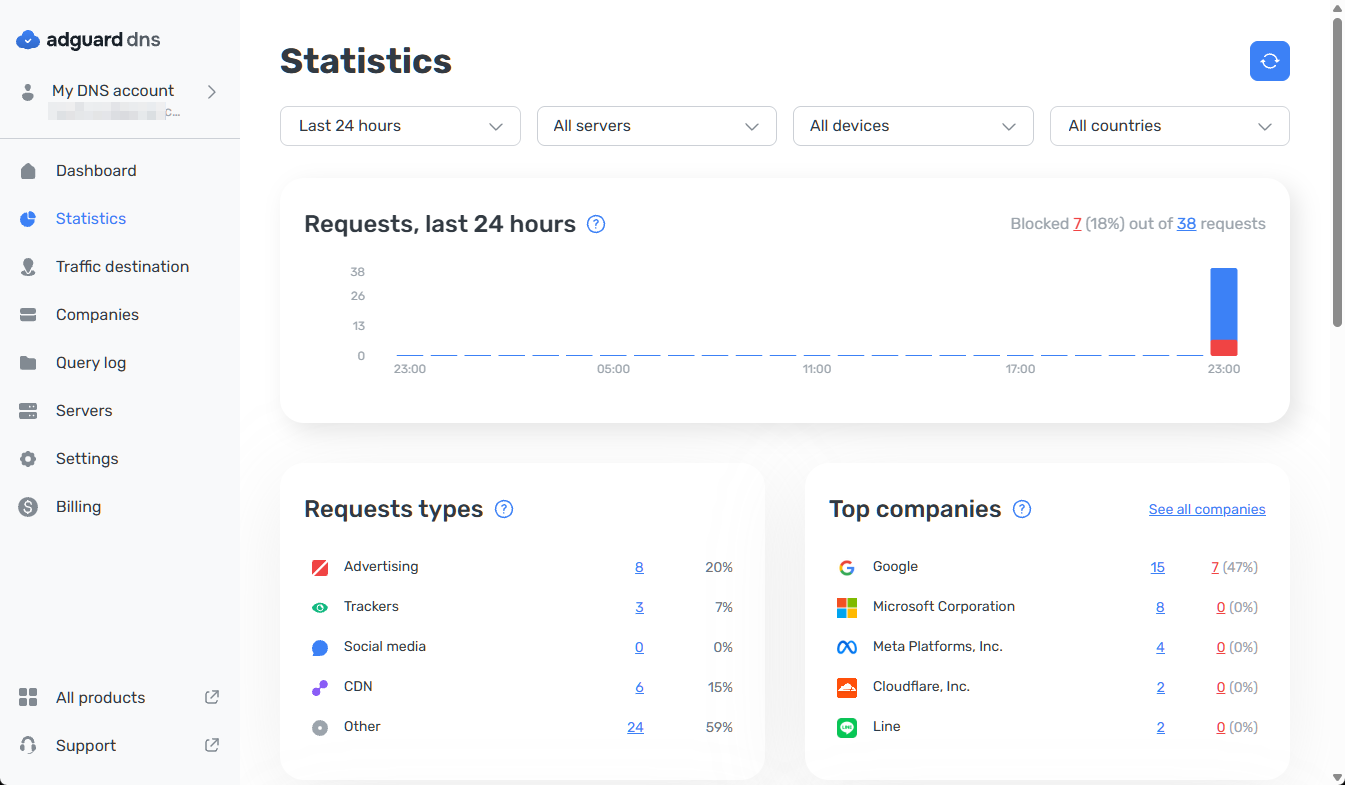Click the AdGuard DNS logo
Viewport: 1345px width, 785px height.
pyautogui.click(x=88, y=40)
